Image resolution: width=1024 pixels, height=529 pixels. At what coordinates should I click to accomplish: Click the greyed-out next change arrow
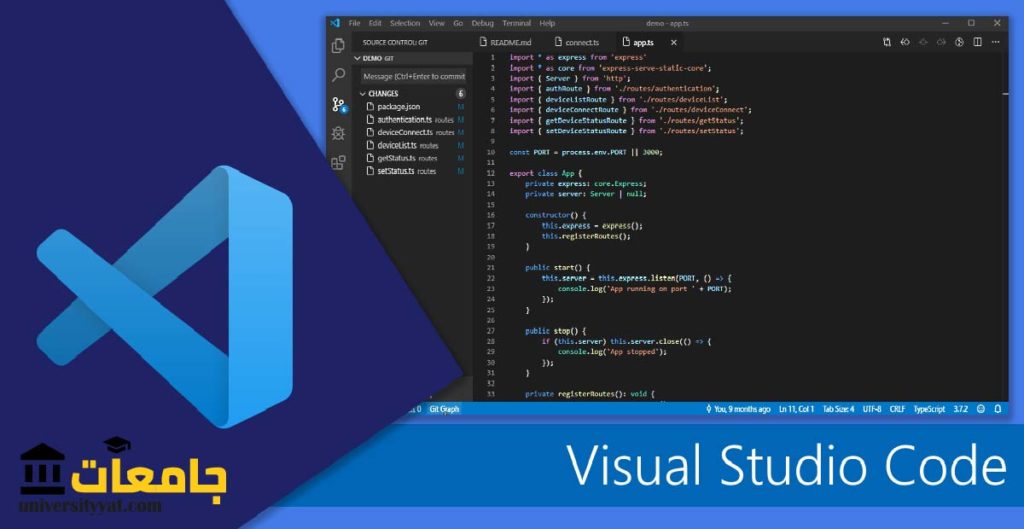(x=941, y=42)
